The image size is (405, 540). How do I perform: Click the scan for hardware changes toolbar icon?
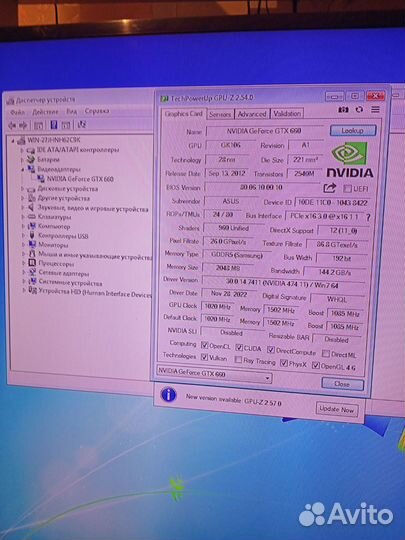82,124
